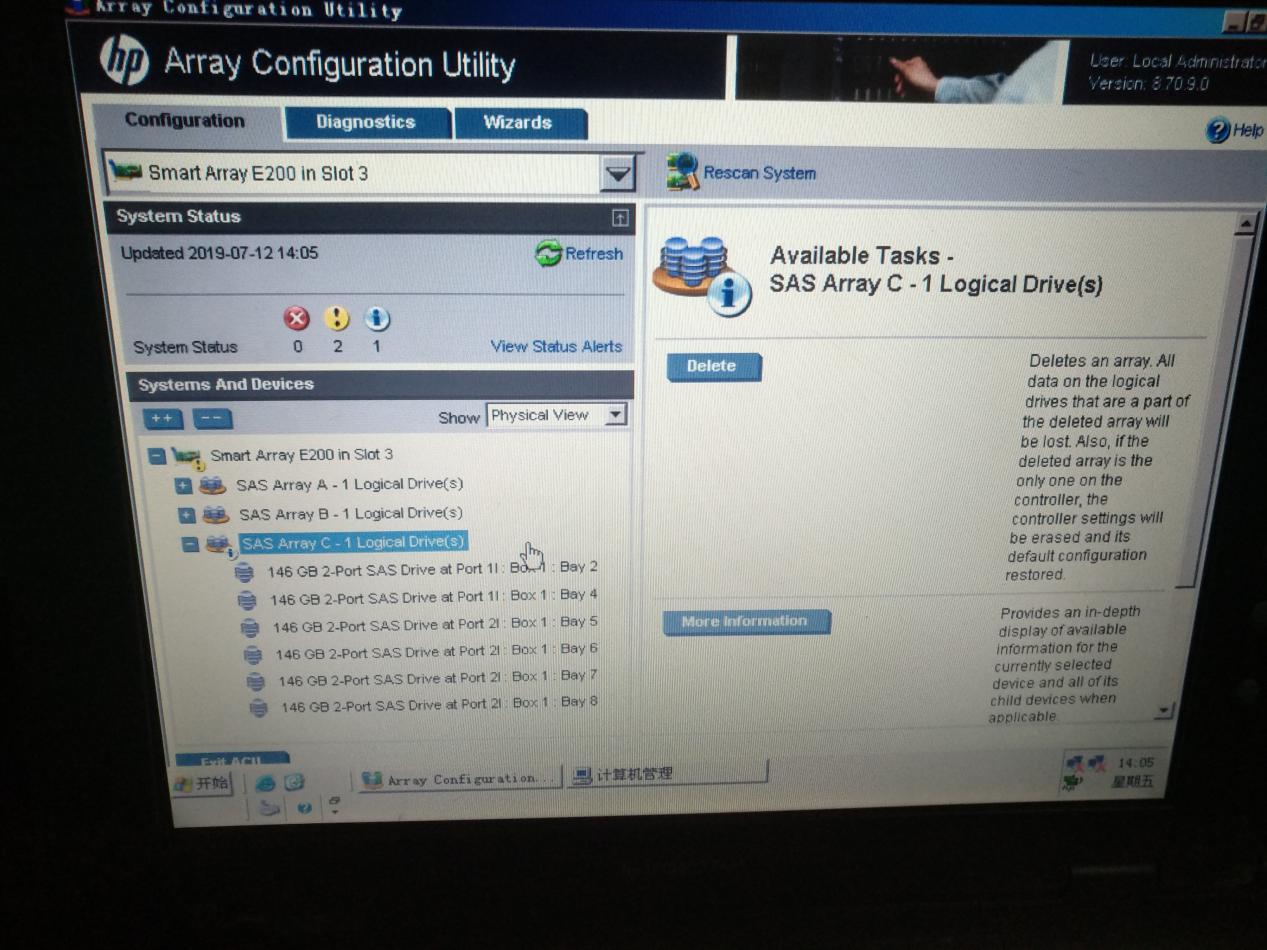Click the Rescan System link
This screenshot has width=1267, height=950.
(x=759, y=173)
